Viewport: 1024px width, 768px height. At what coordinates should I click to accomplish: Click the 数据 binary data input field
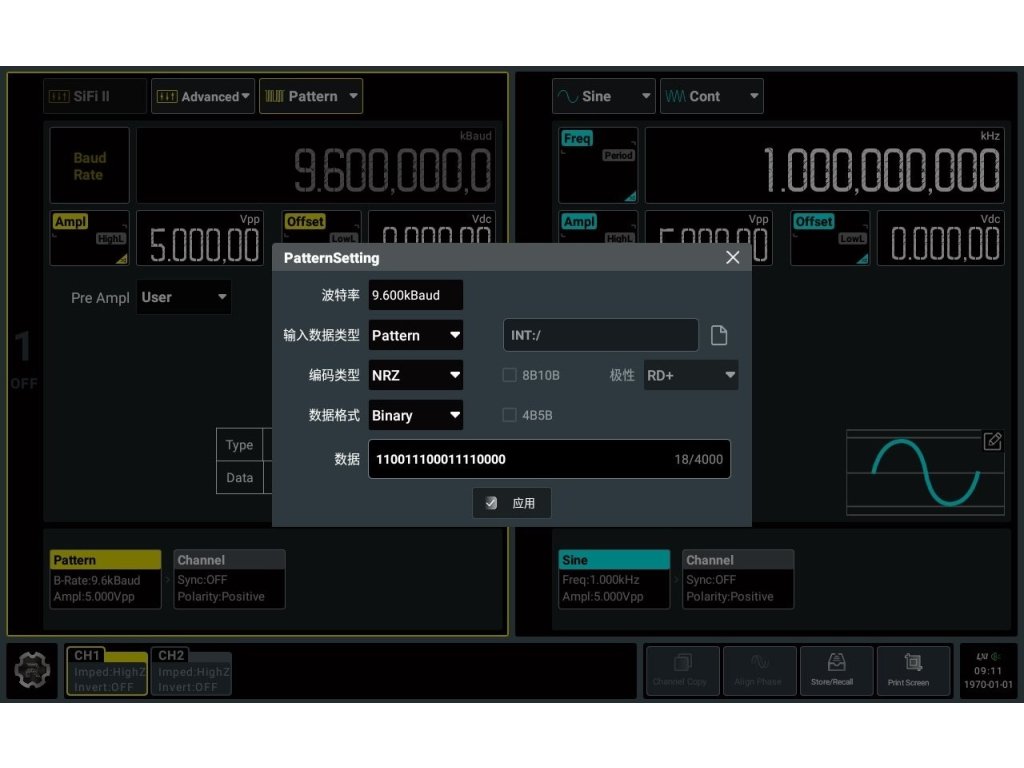click(x=520, y=459)
